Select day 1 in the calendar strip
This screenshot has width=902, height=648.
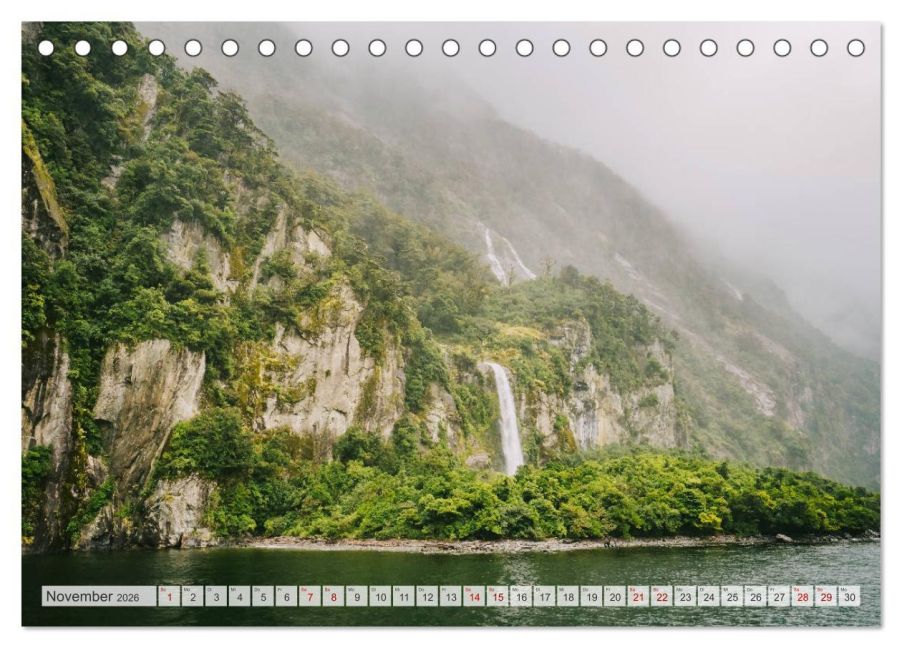pyautogui.click(x=169, y=597)
